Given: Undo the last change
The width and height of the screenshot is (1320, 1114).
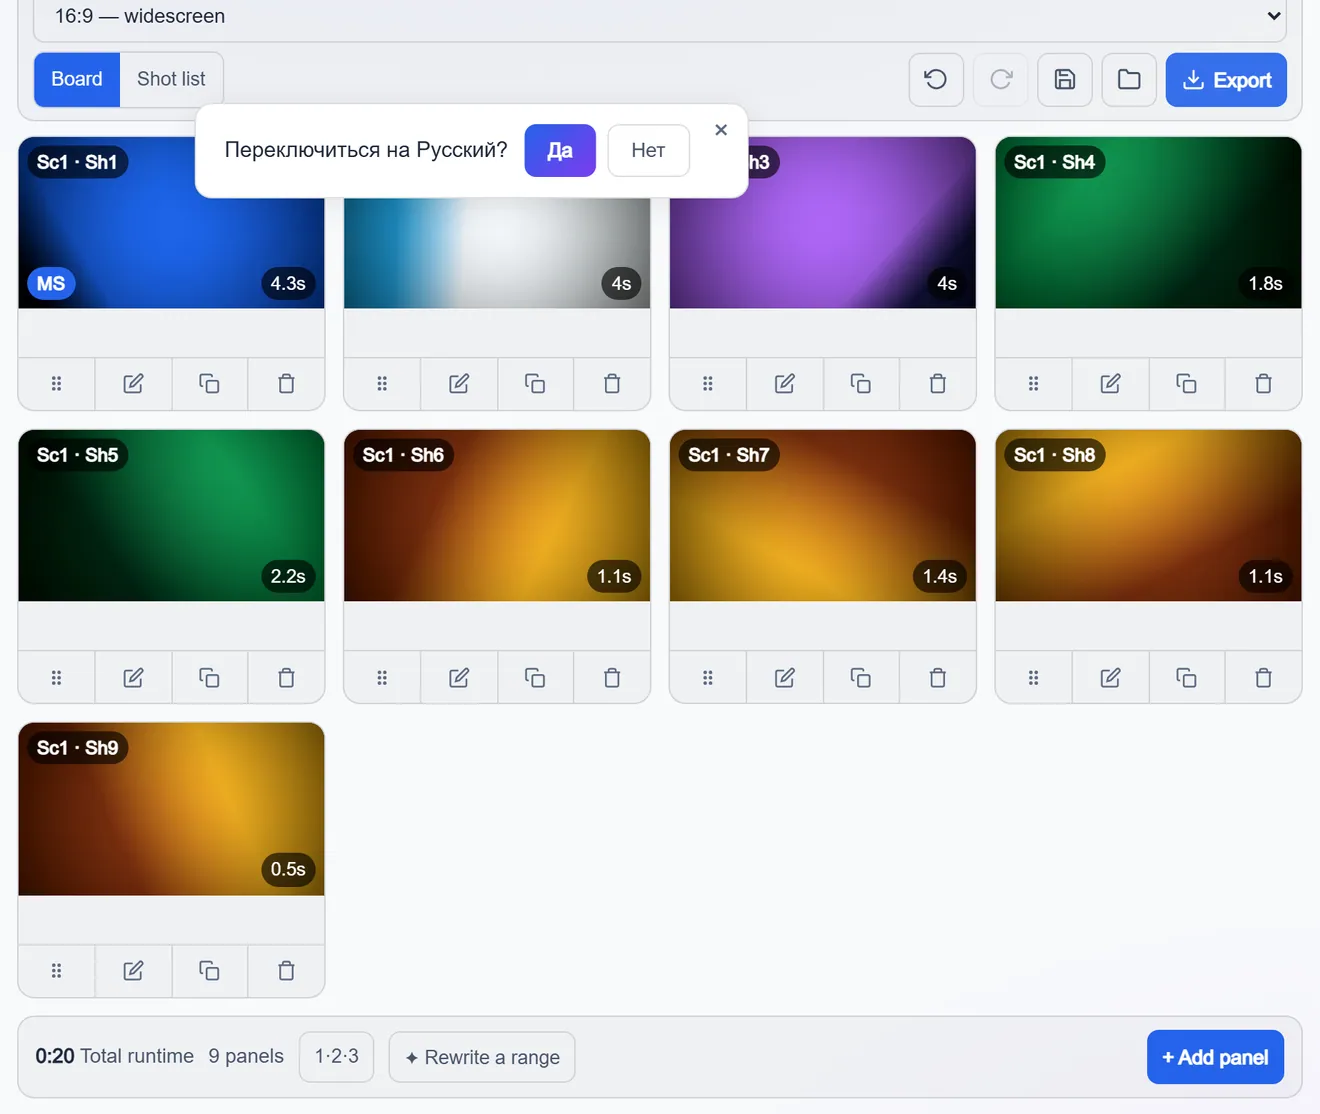Looking at the screenshot, I should pyautogui.click(x=936, y=80).
